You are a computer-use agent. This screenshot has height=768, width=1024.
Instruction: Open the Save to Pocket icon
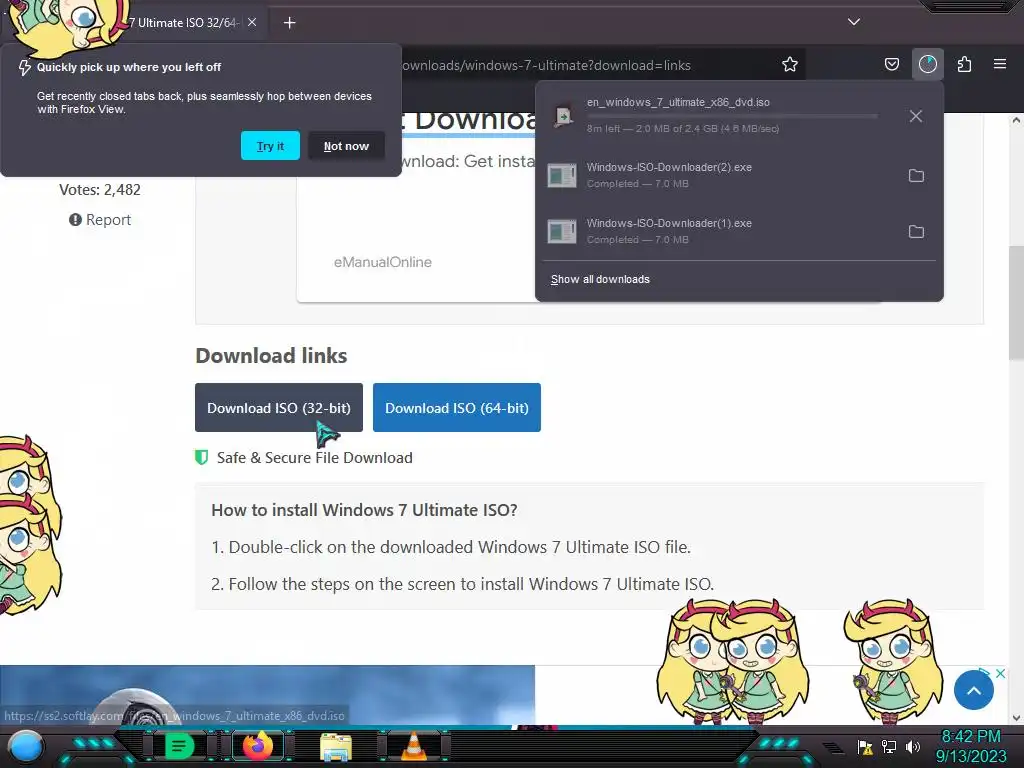(x=891, y=64)
